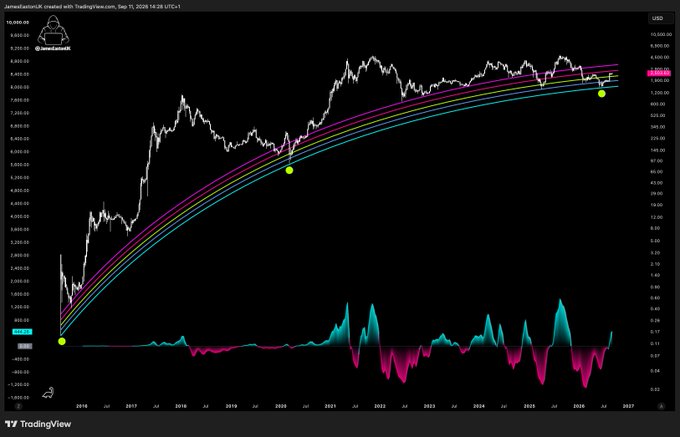Click the 29.00 label on right price axis

[659, 193]
